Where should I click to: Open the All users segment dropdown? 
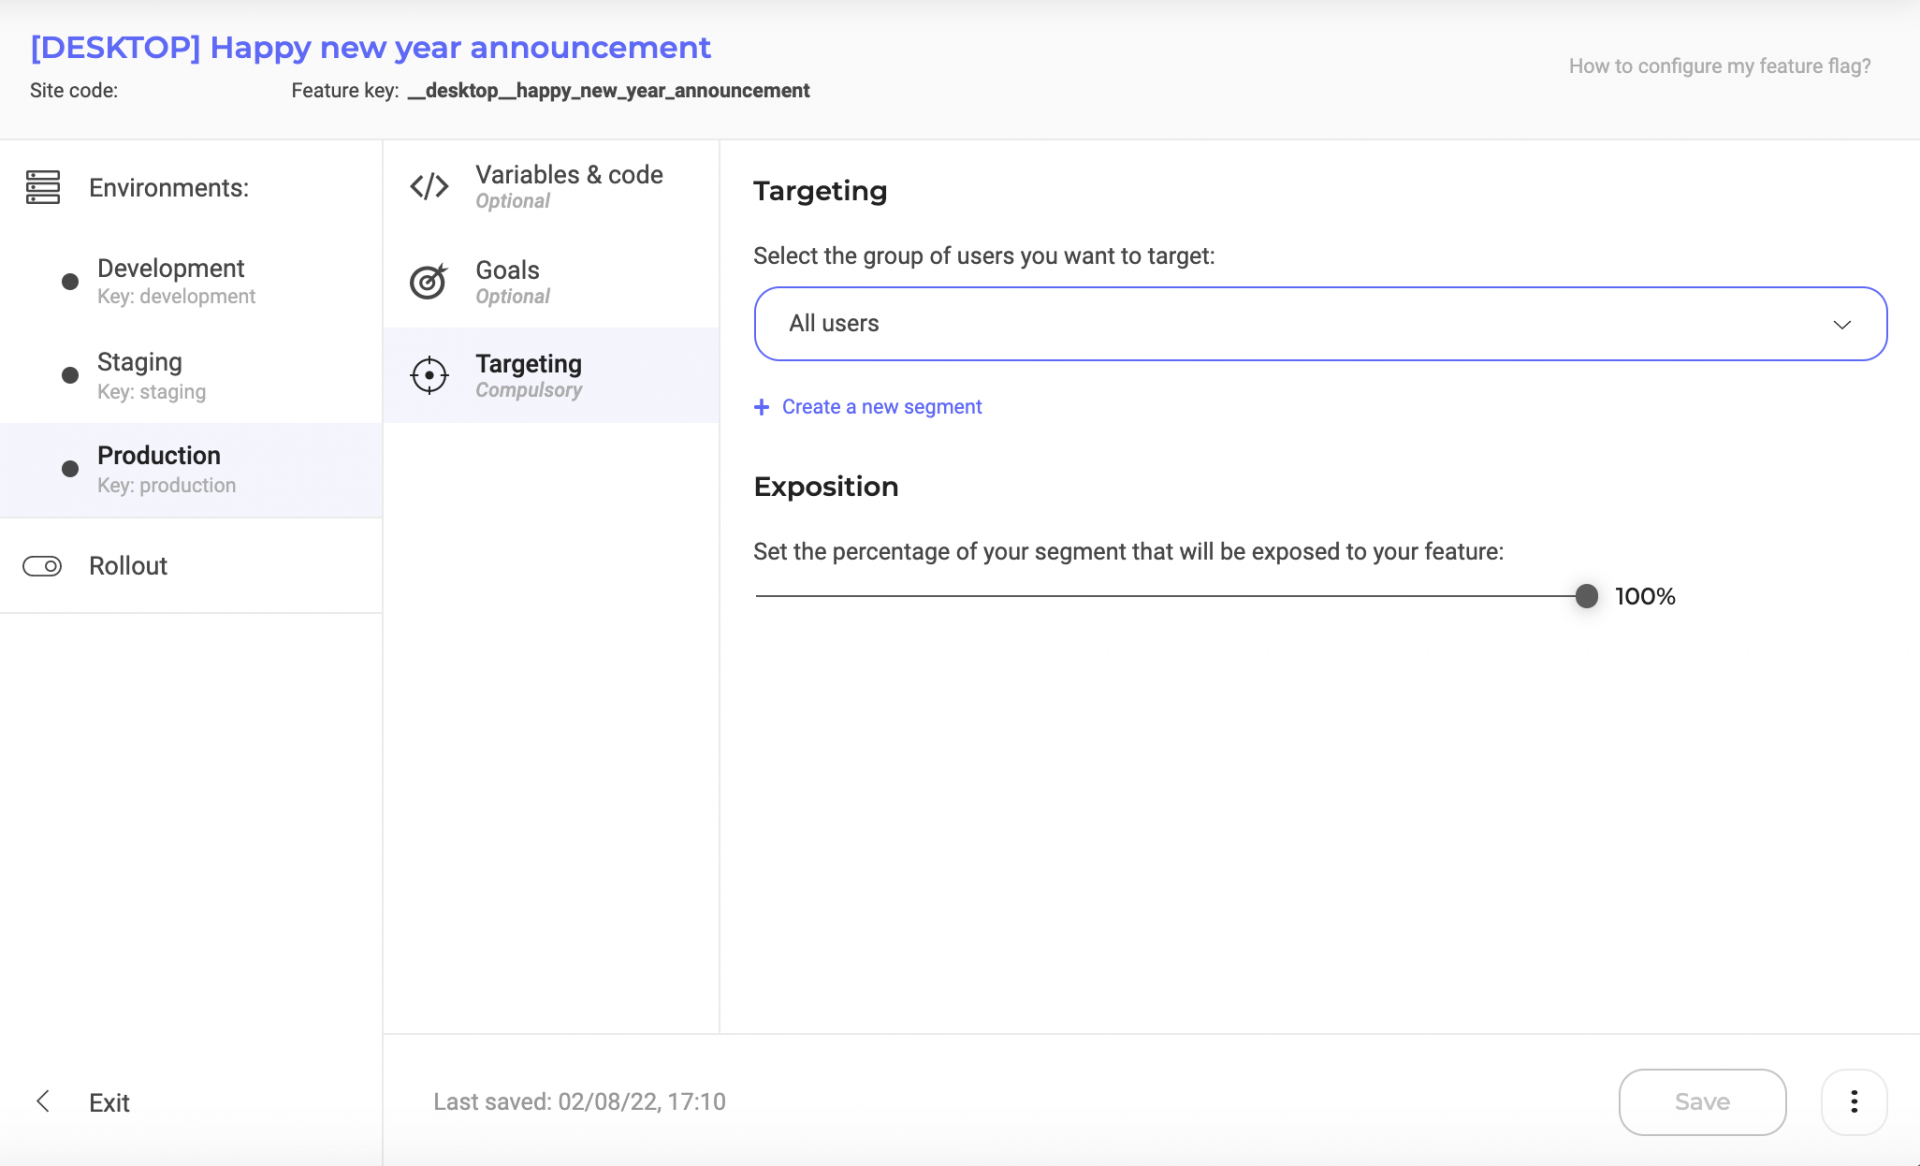click(x=1320, y=324)
